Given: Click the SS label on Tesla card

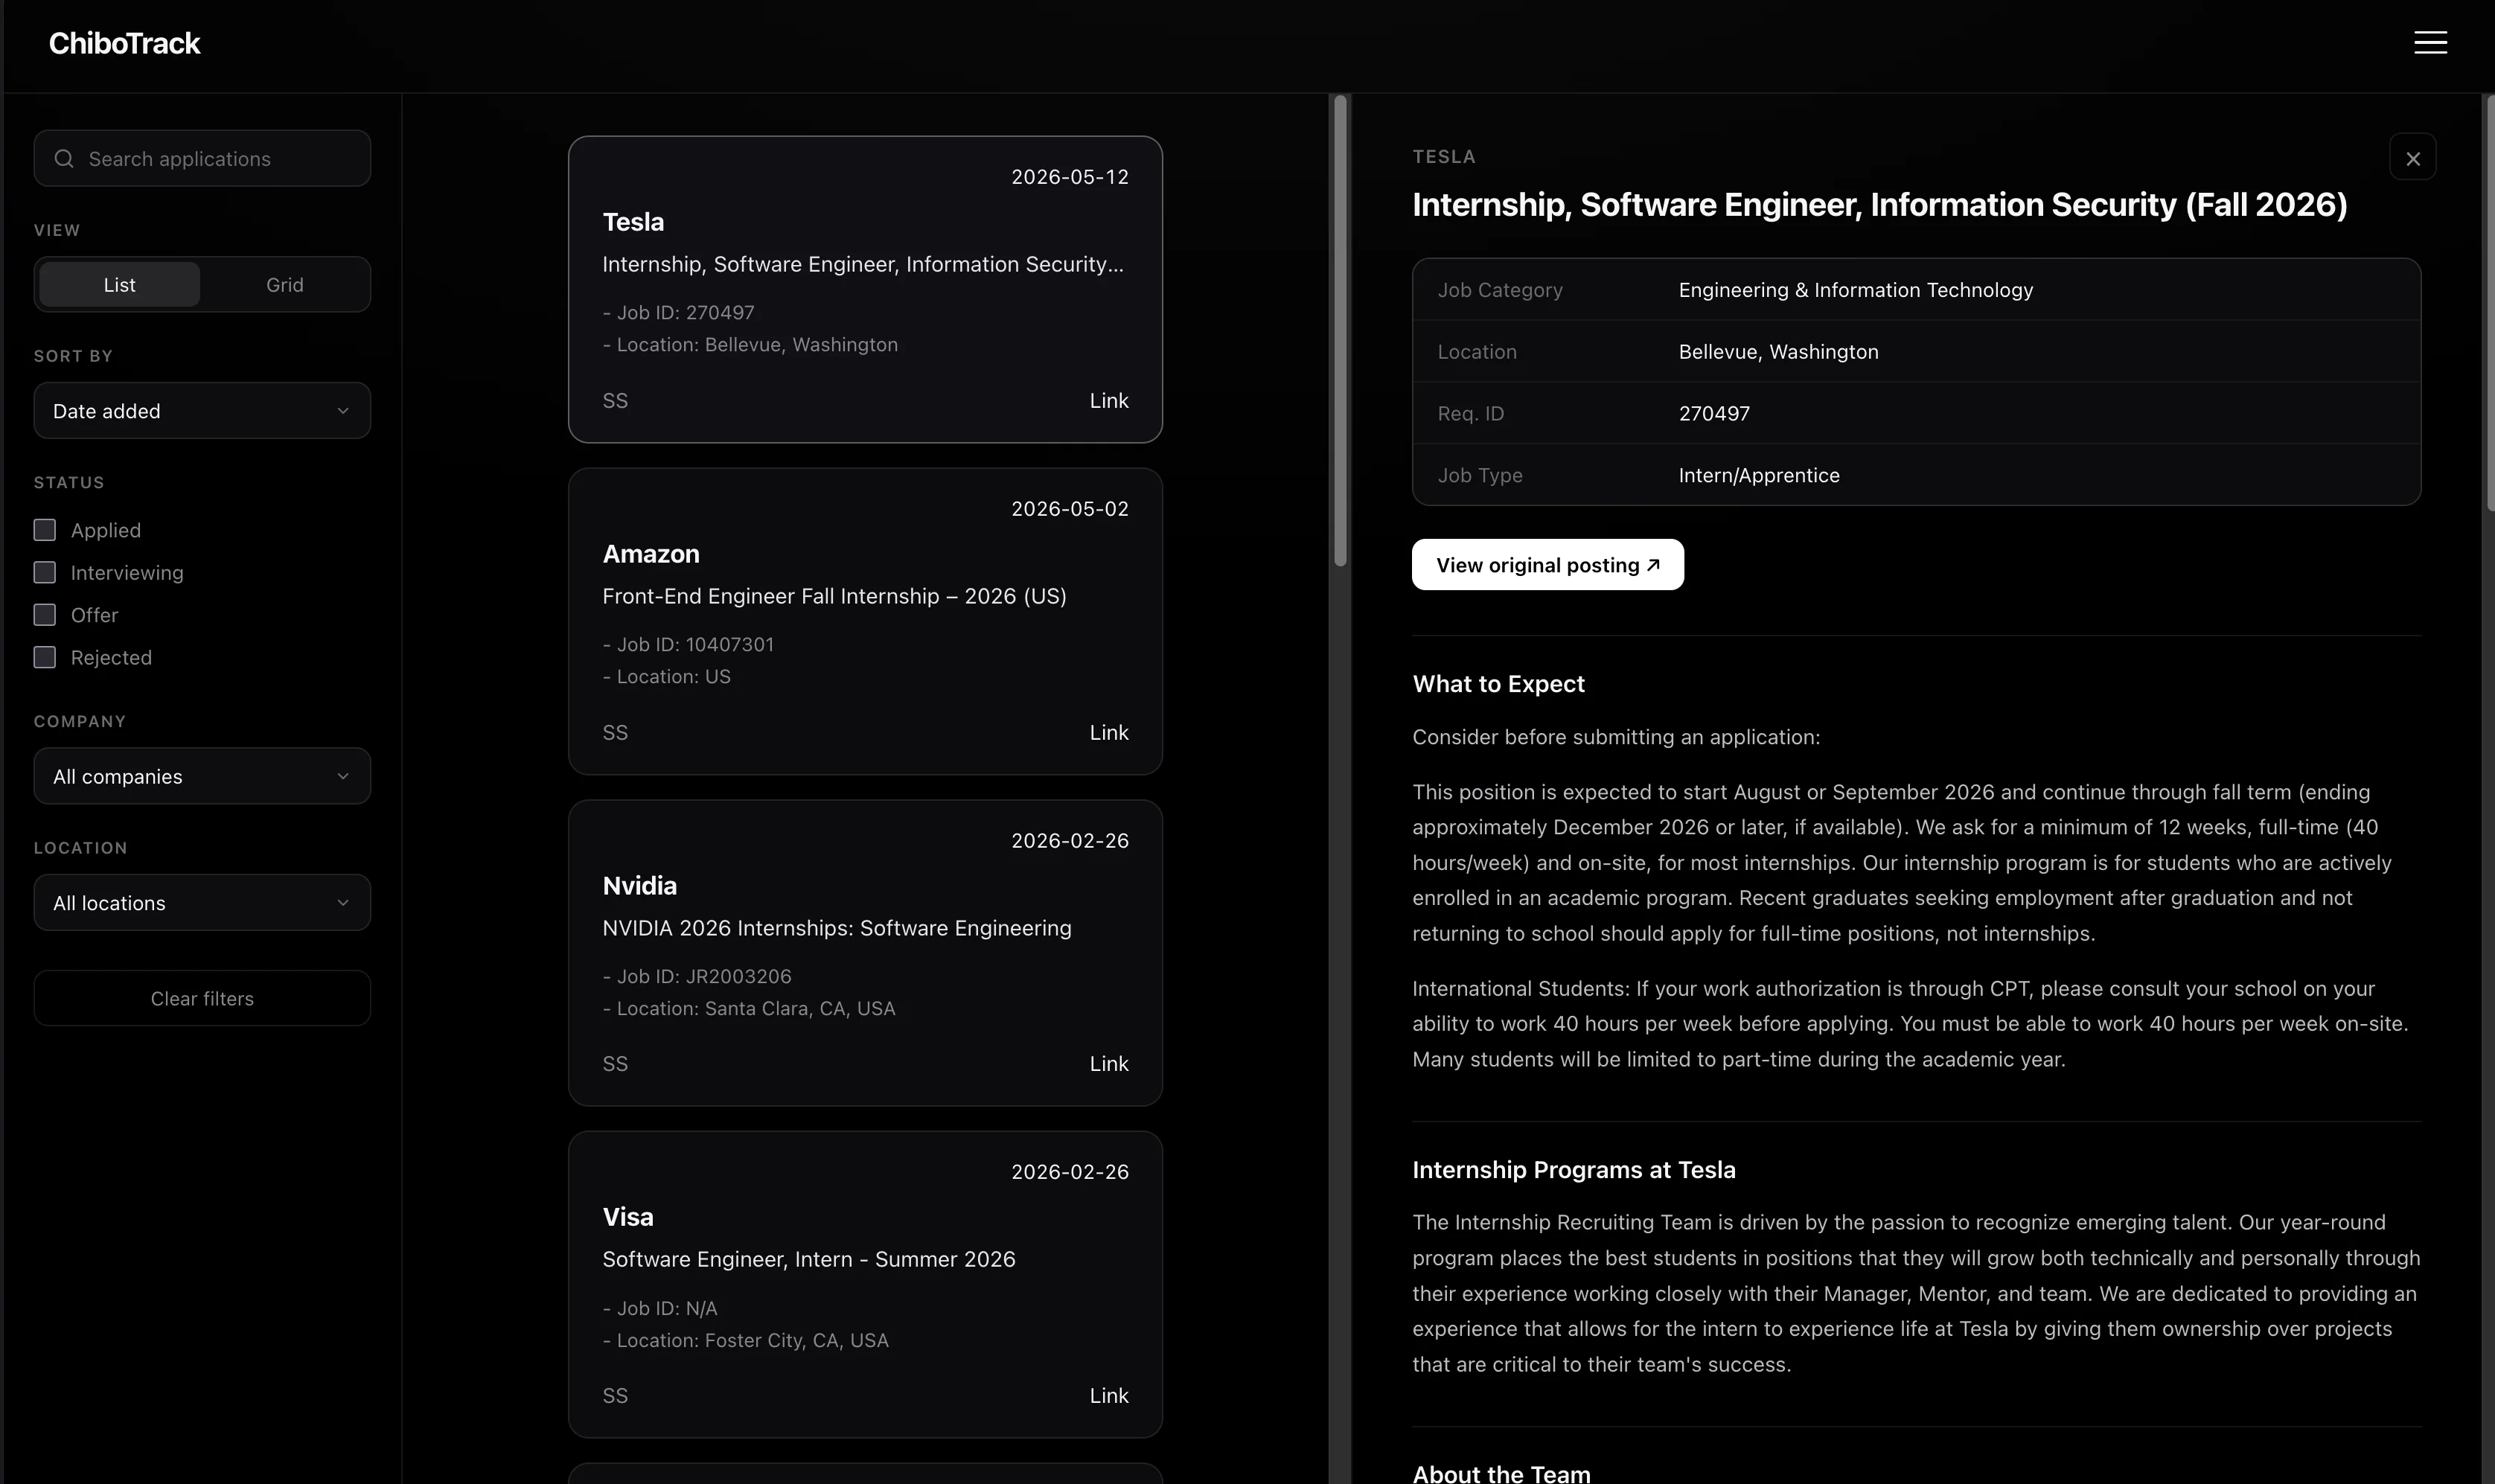Looking at the screenshot, I should pos(615,401).
